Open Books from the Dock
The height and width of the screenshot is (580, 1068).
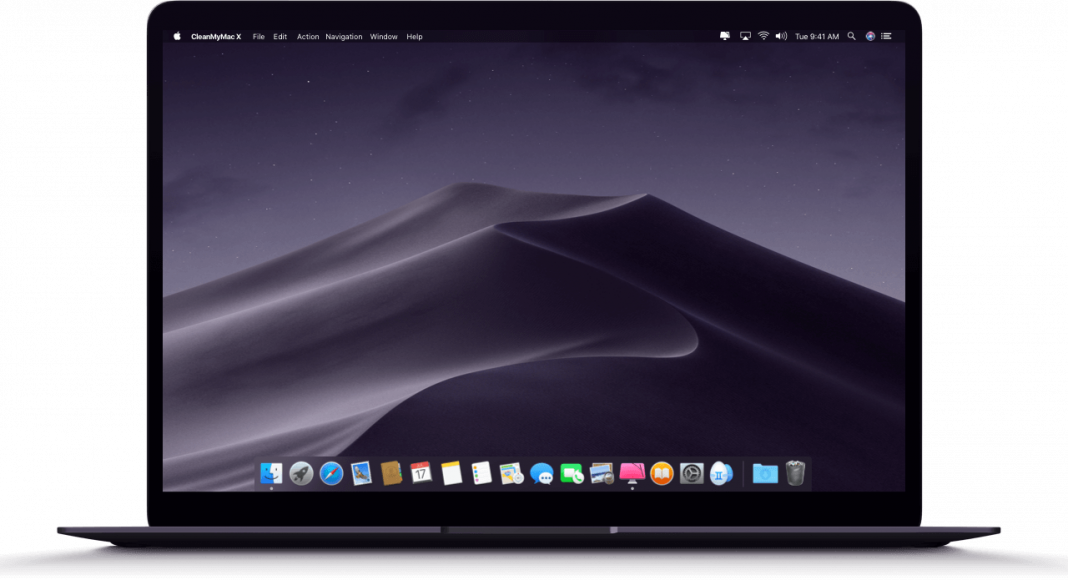pos(661,473)
